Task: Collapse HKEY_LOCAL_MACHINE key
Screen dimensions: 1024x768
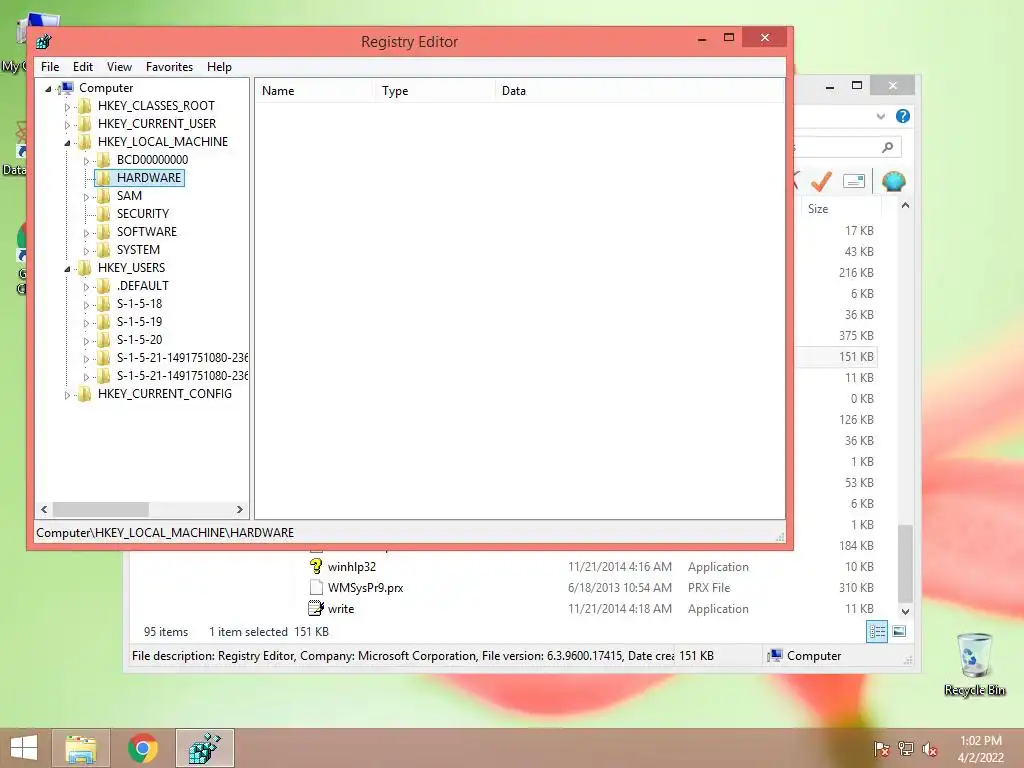Action: tap(67, 142)
